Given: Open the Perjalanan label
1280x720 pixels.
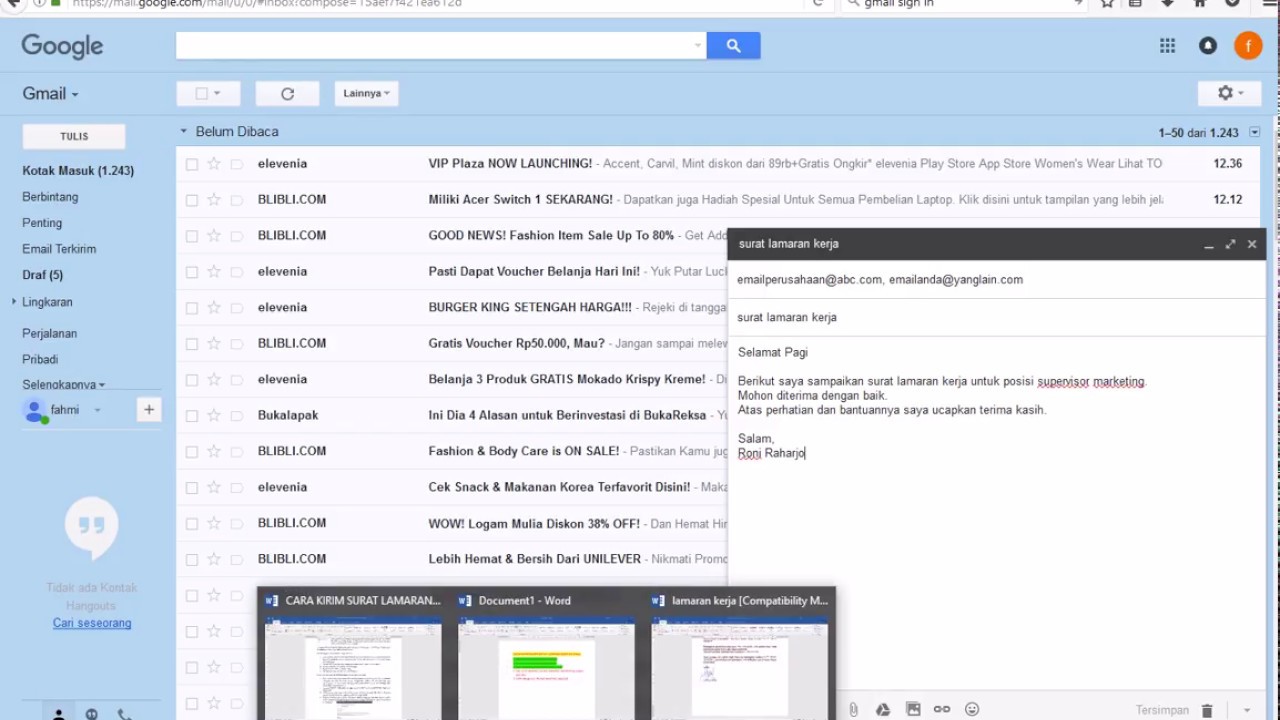Looking at the screenshot, I should point(49,333).
